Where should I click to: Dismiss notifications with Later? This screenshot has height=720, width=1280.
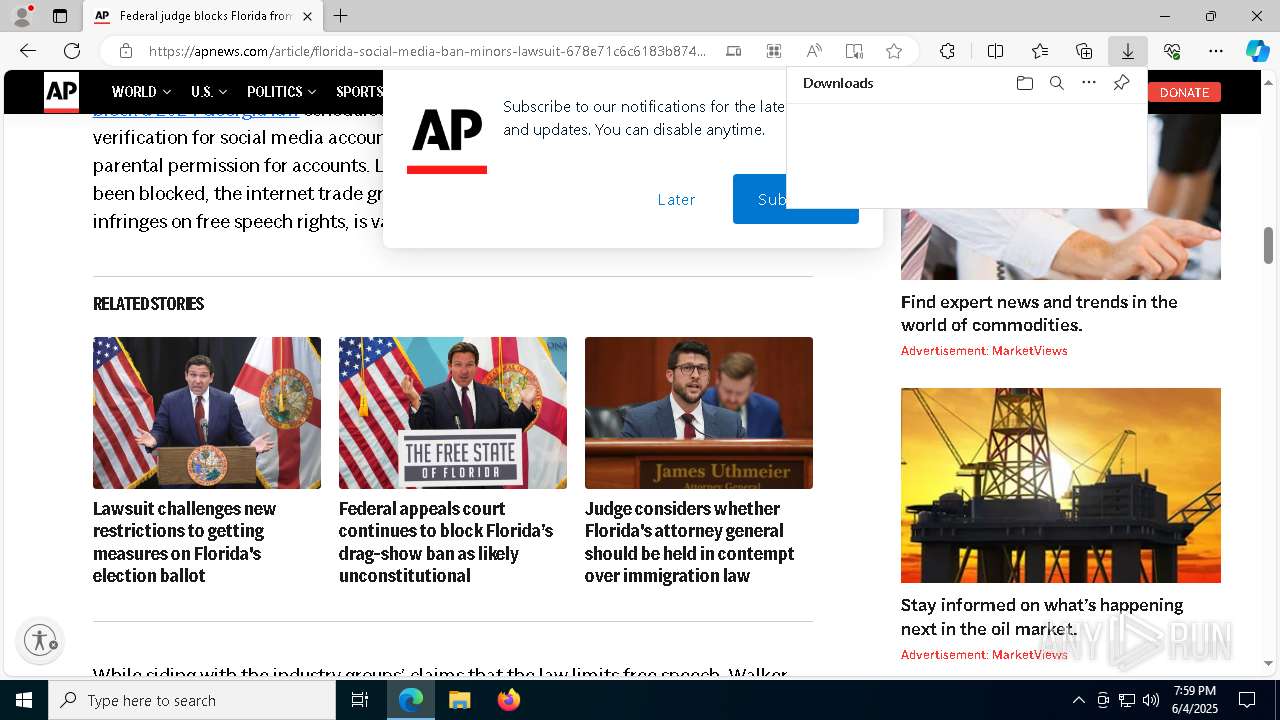pyautogui.click(x=676, y=199)
